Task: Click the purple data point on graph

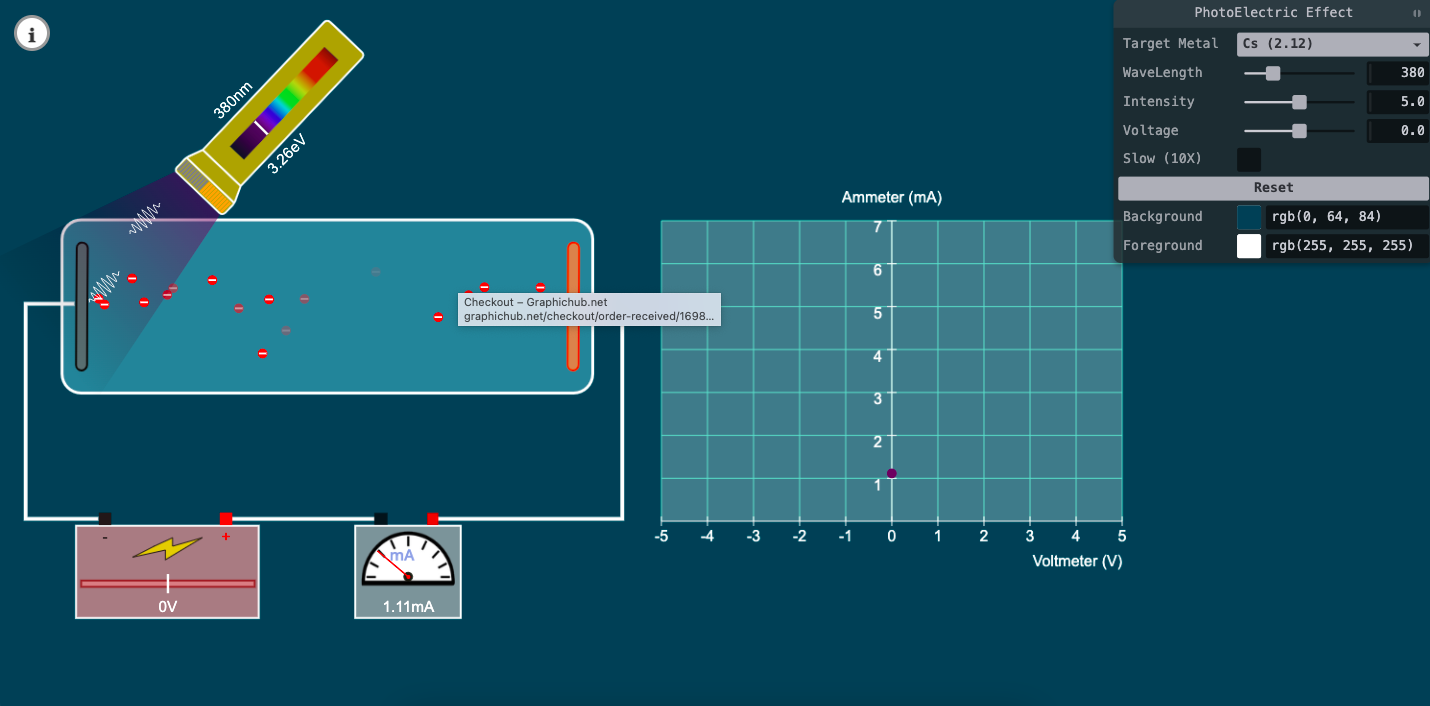Action: 892,473
